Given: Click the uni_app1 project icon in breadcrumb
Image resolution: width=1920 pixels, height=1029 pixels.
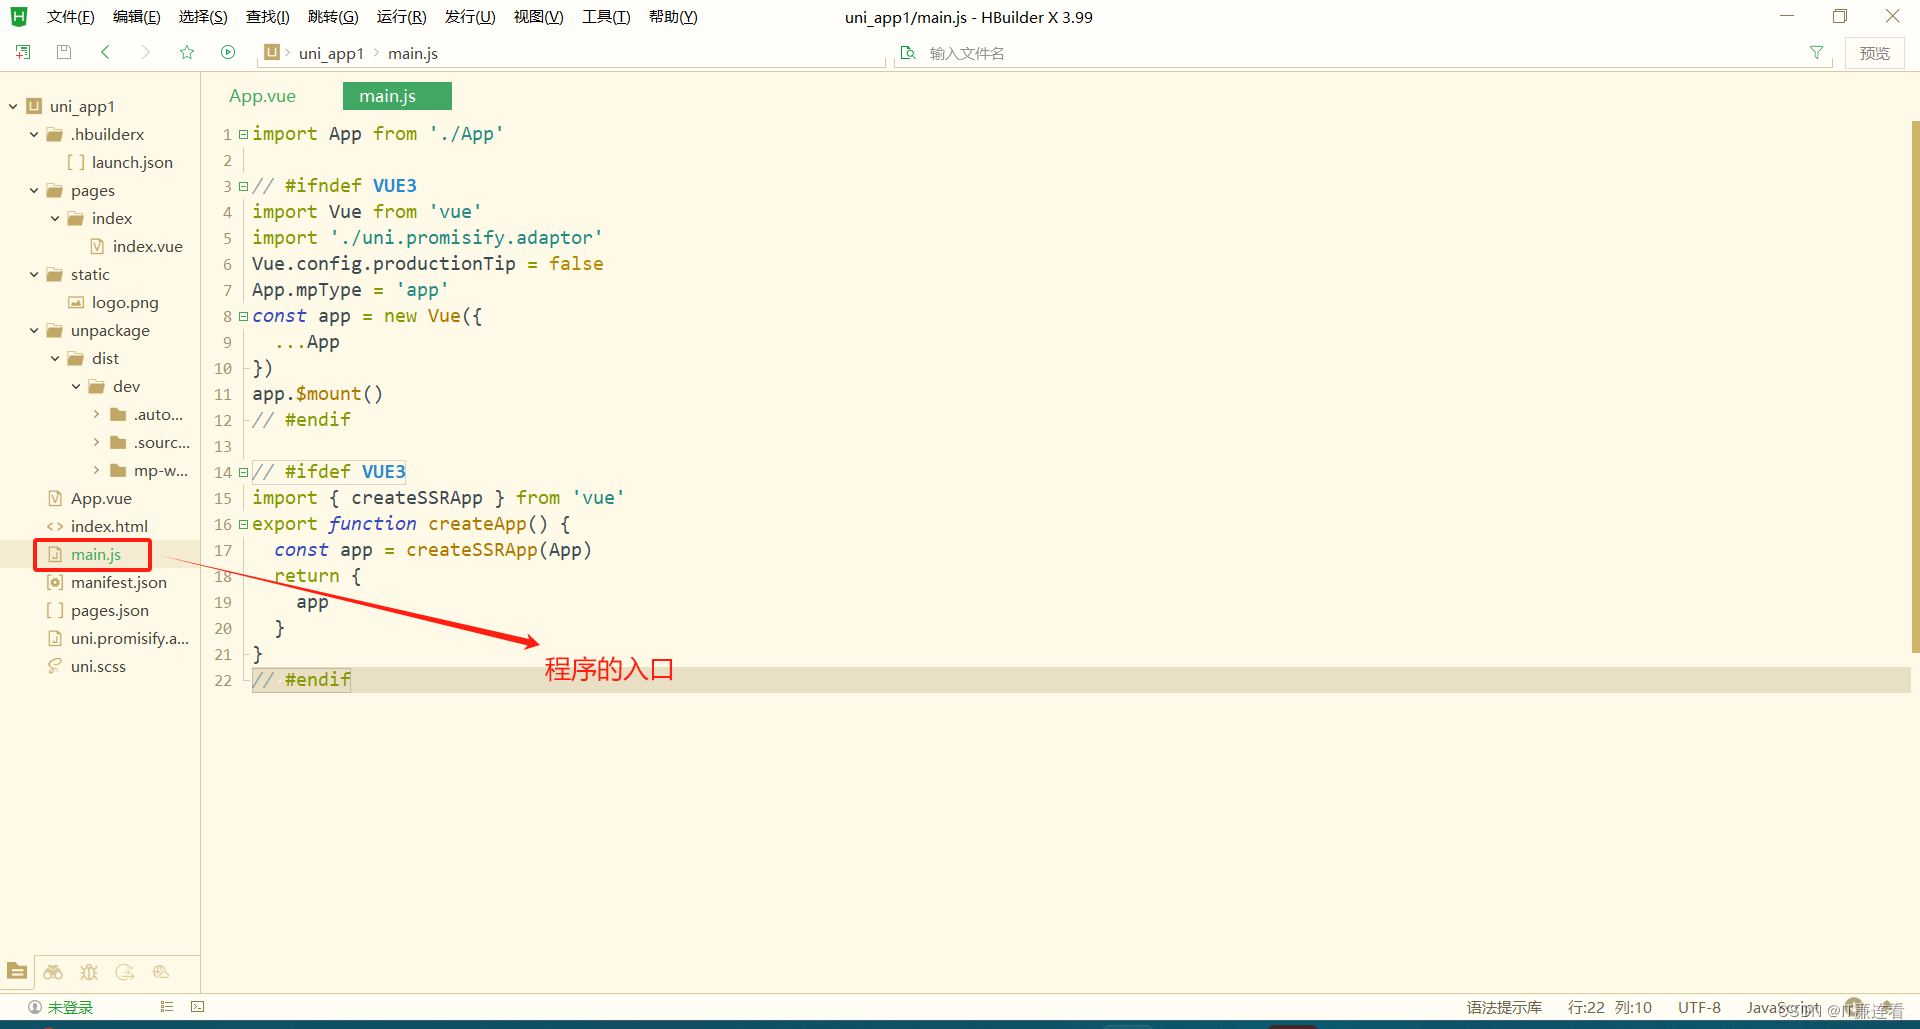Looking at the screenshot, I should pyautogui.click(x=272, y=52).
